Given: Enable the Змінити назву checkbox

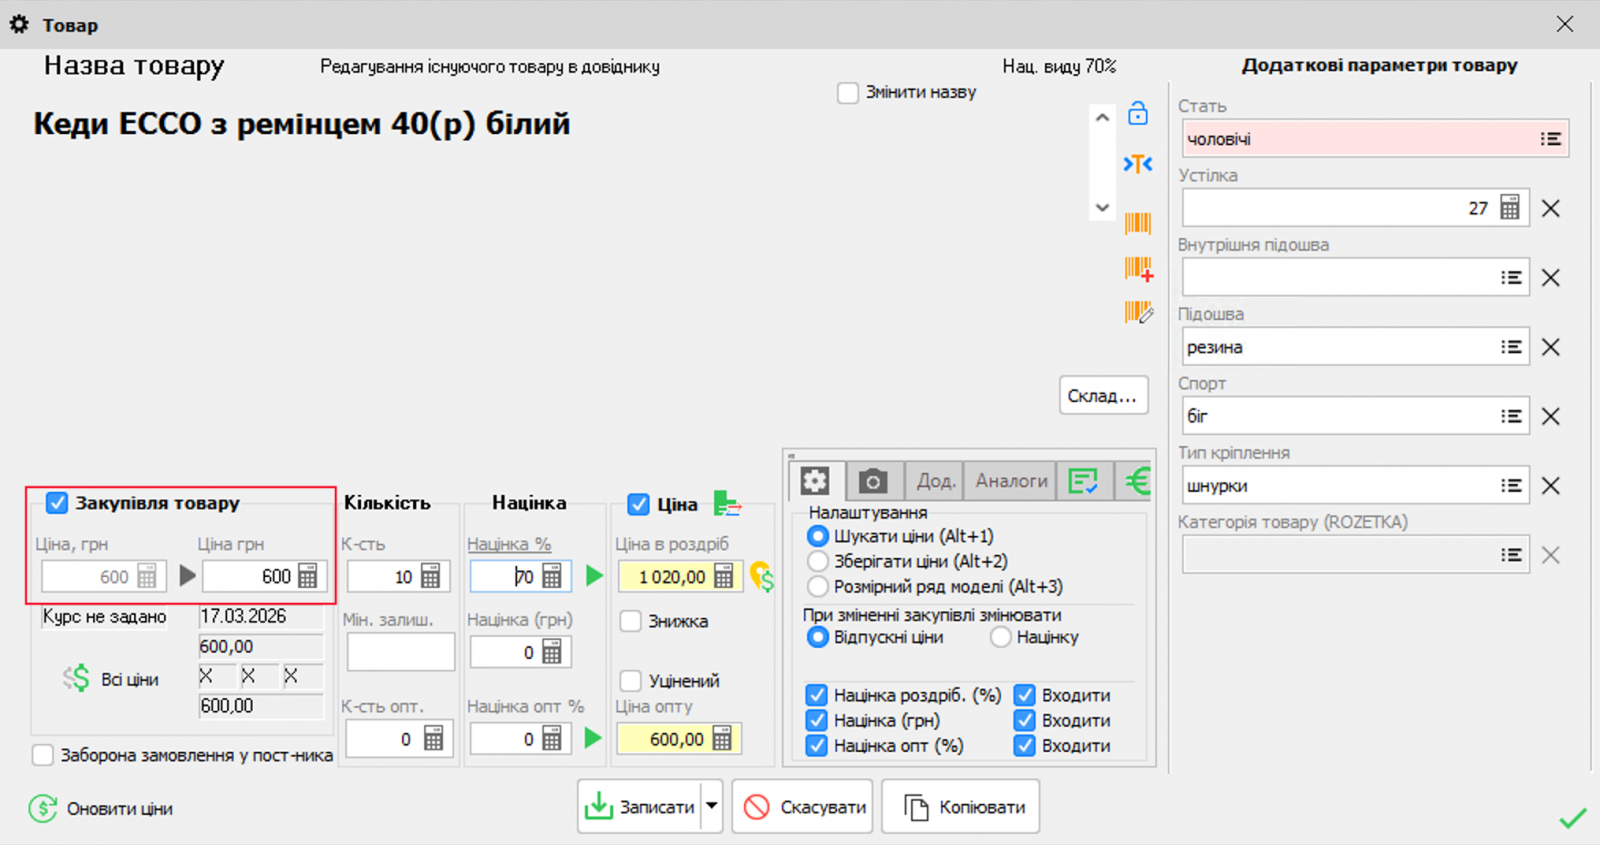Looking at the screenshot, I should coord(848,93).
